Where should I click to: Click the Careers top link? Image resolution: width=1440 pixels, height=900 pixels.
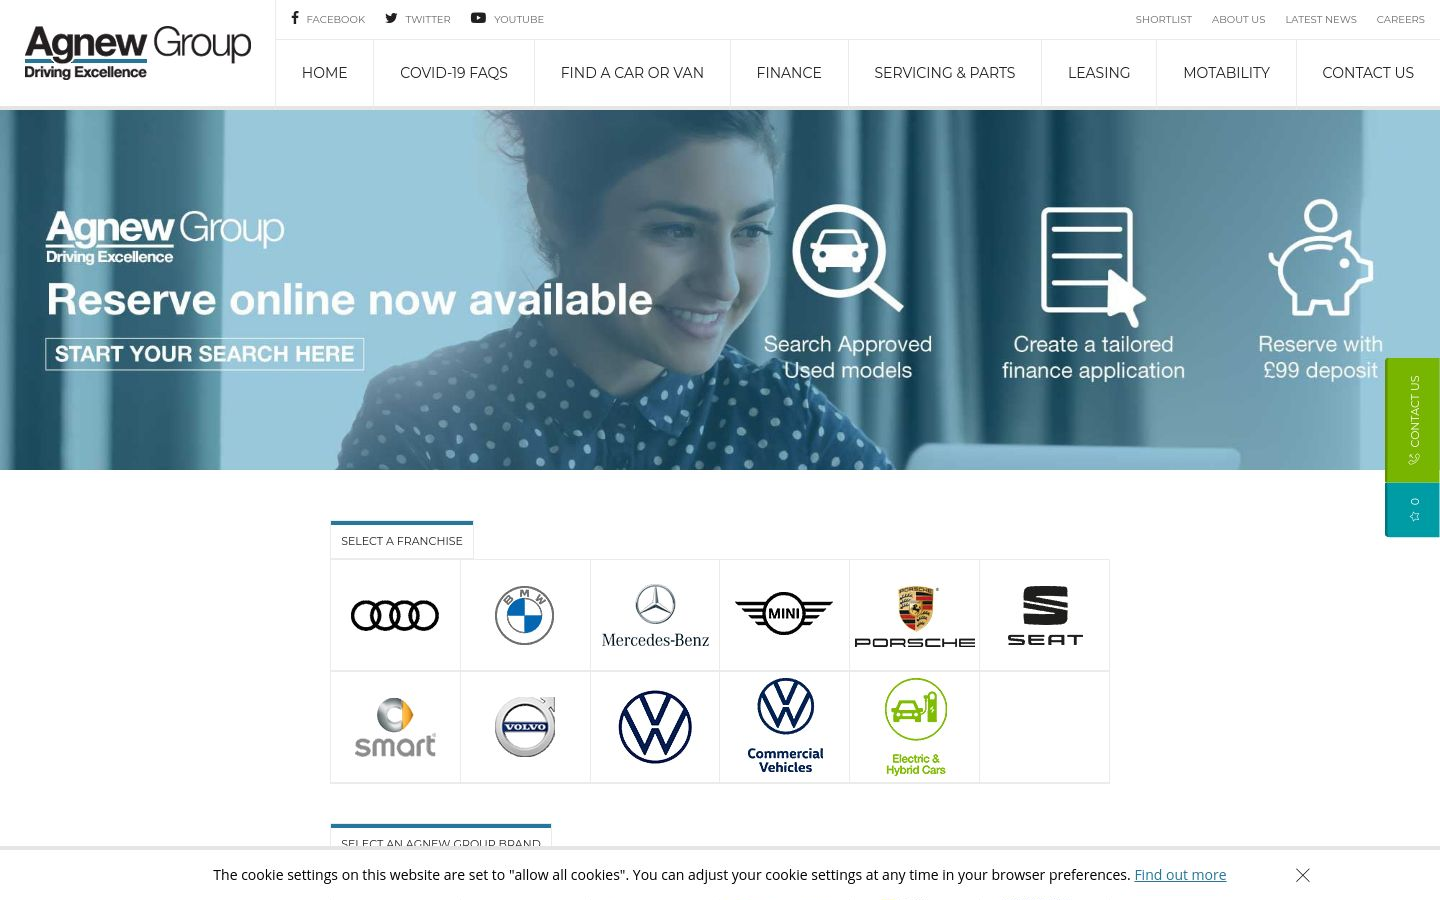(1400, 19)
